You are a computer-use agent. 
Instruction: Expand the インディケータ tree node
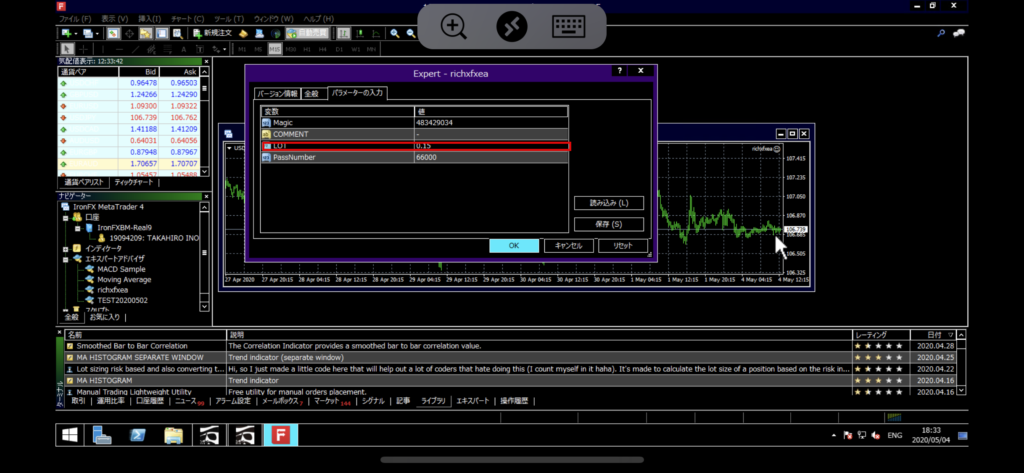(65, 248)
